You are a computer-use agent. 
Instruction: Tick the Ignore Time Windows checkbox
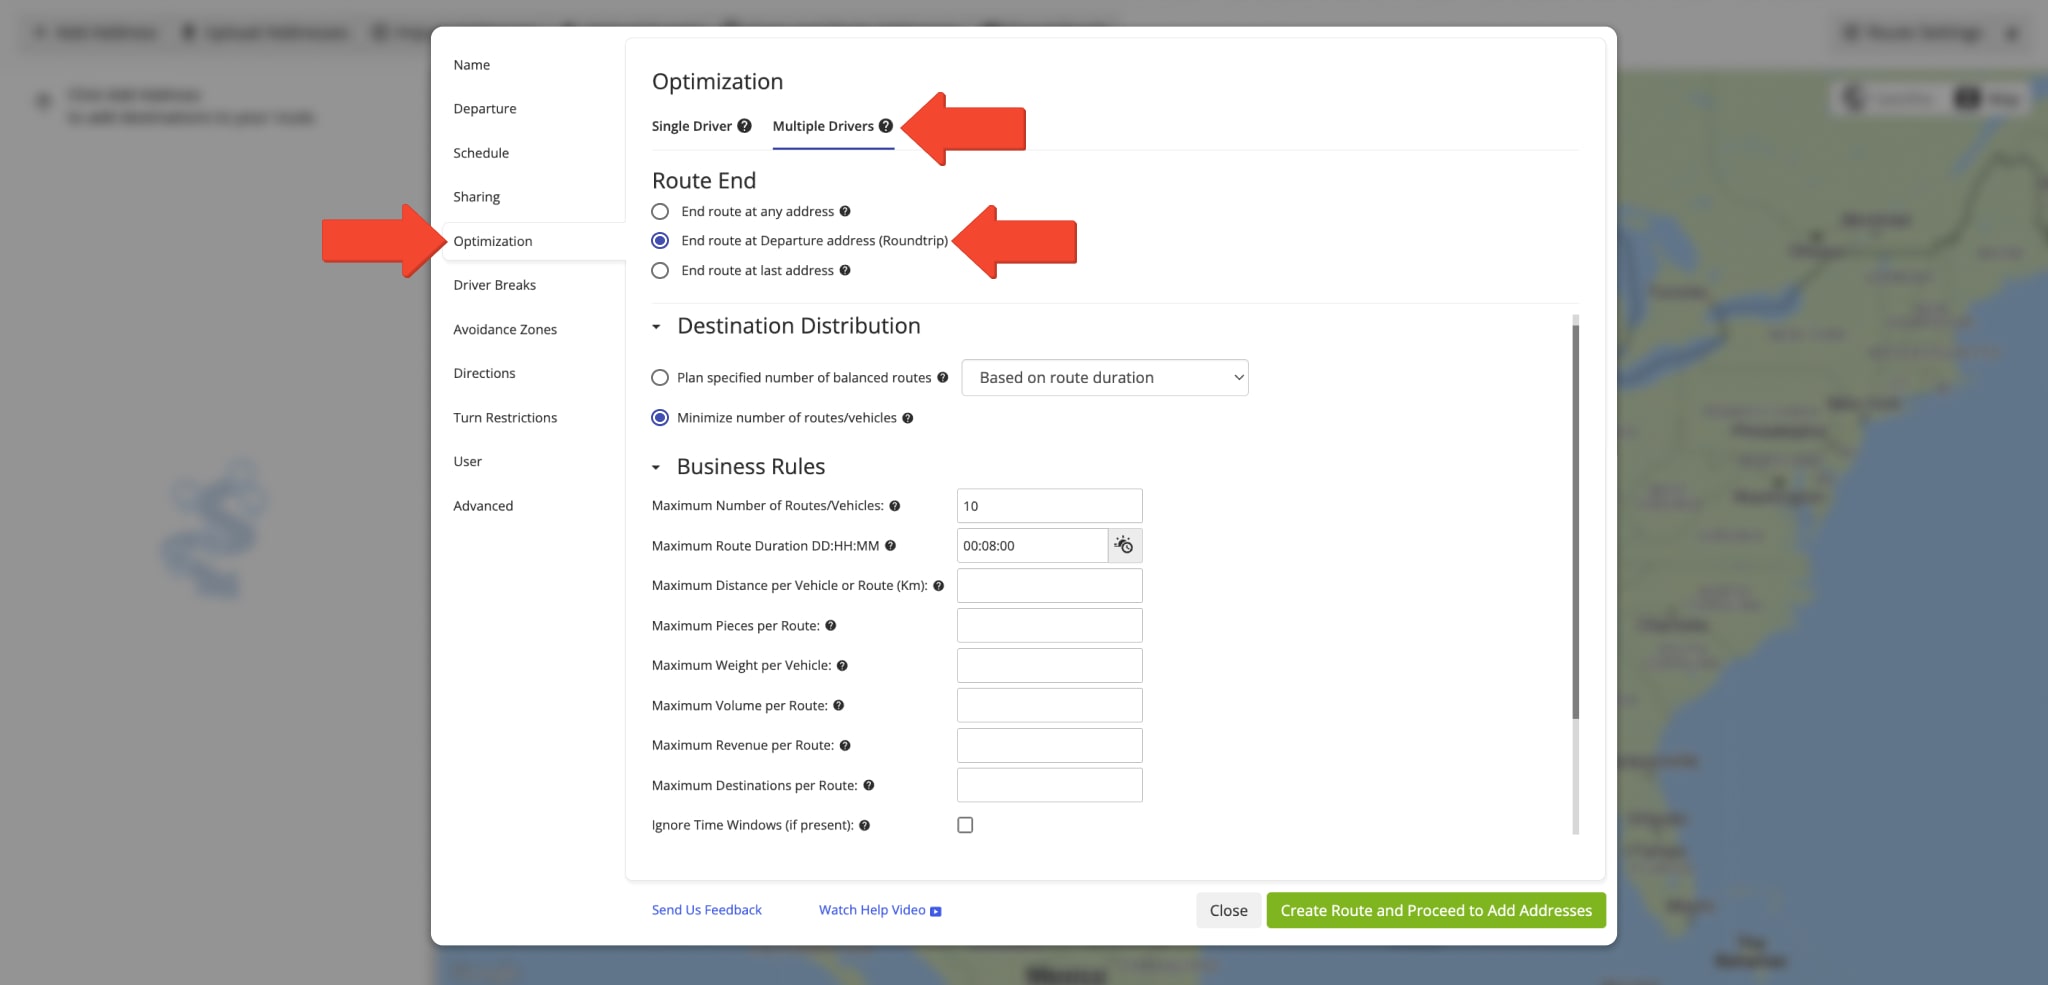[x=965, y=825]
